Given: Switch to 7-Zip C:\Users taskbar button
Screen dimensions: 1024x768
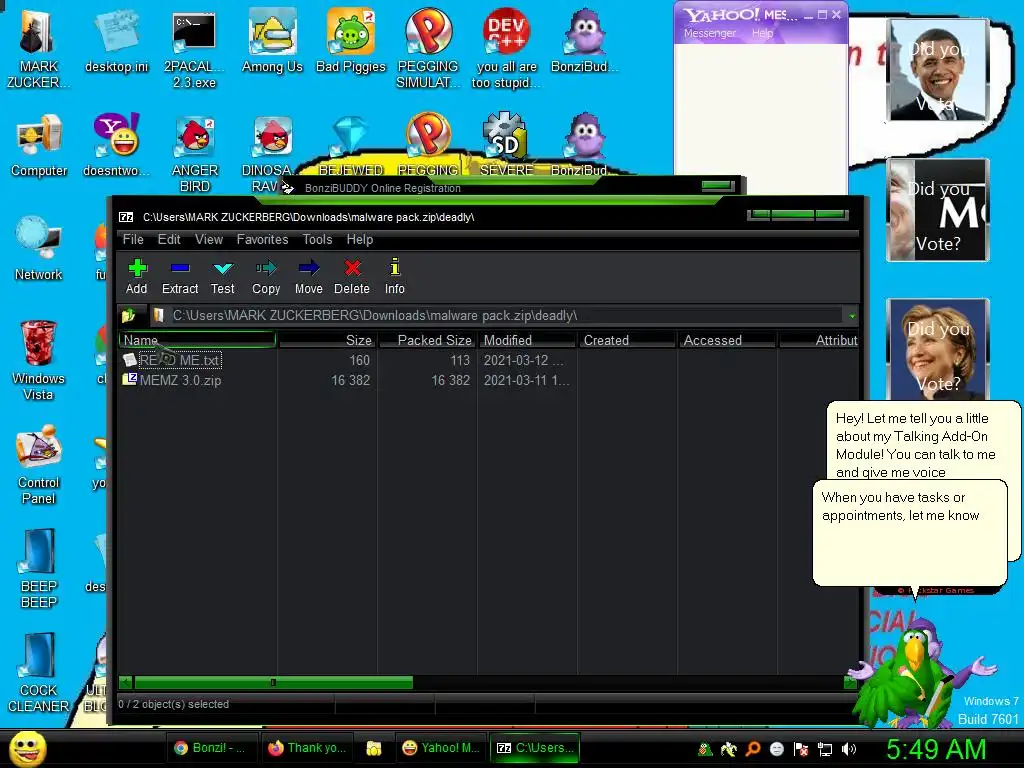Looking at the screenshot, I should (535, 748).
